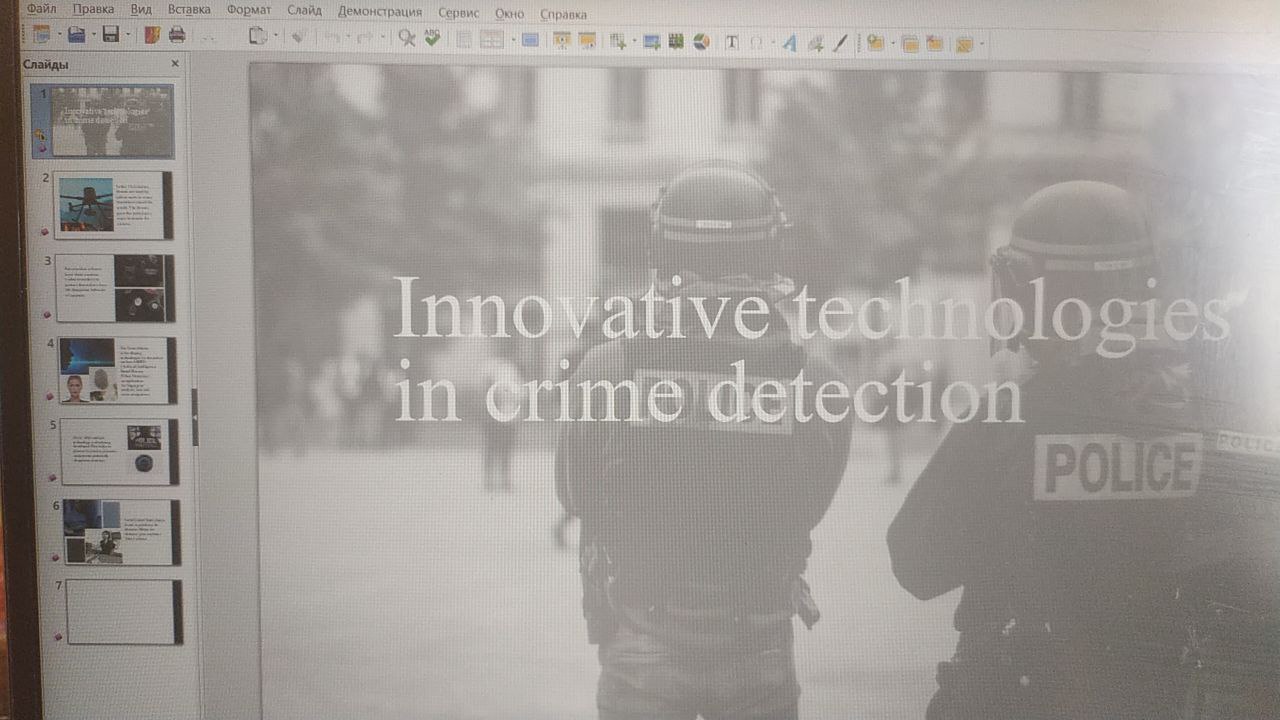
Task: Click the New Slide icon
Action: click(x=875, y=42)
